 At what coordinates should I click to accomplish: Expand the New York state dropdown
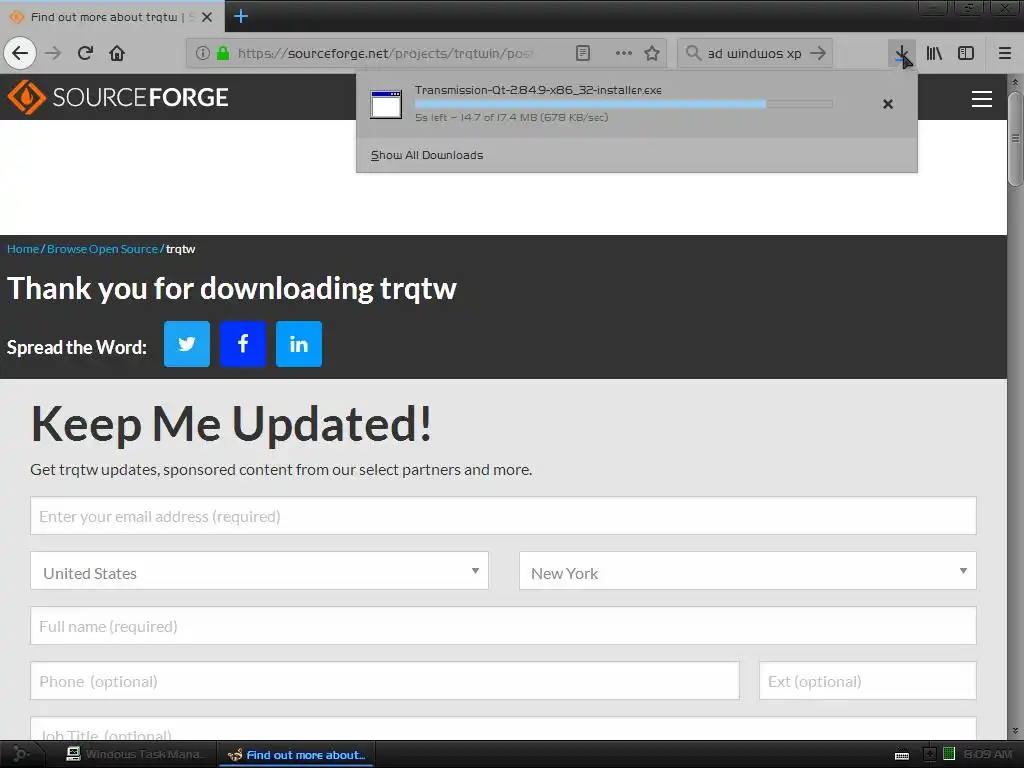[748, 571]
